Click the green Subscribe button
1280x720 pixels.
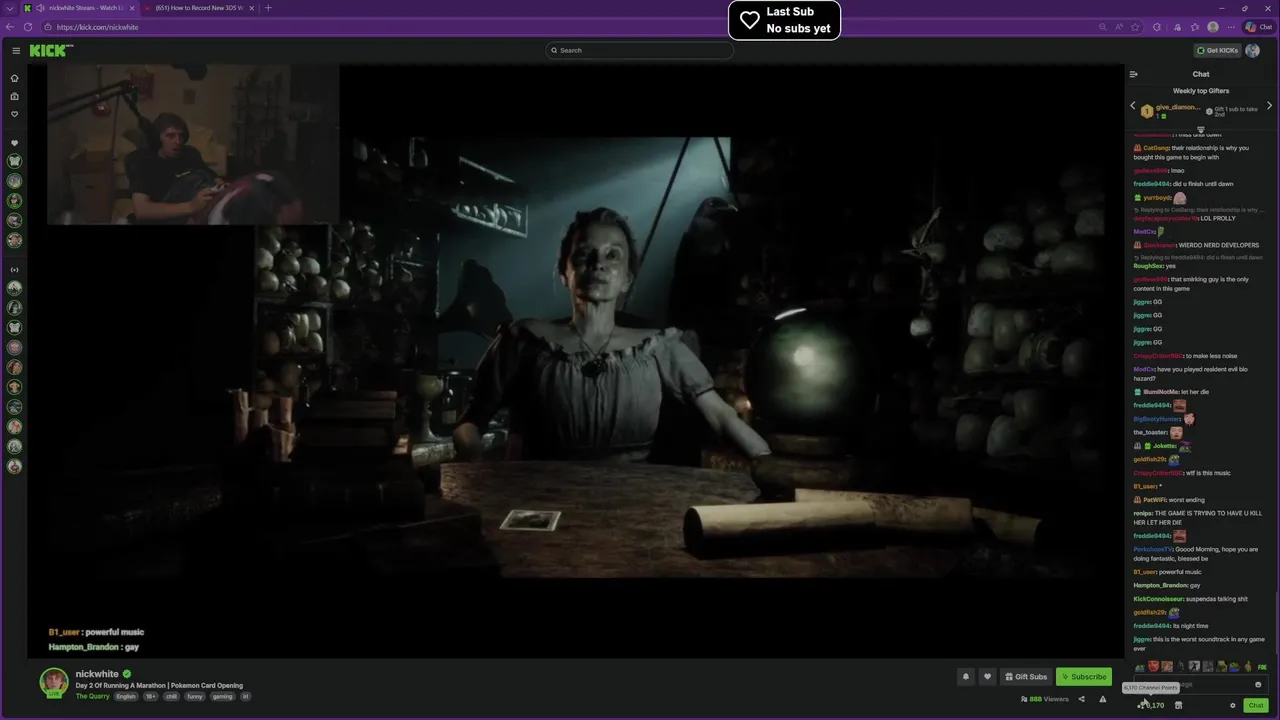coord(1084,677)
